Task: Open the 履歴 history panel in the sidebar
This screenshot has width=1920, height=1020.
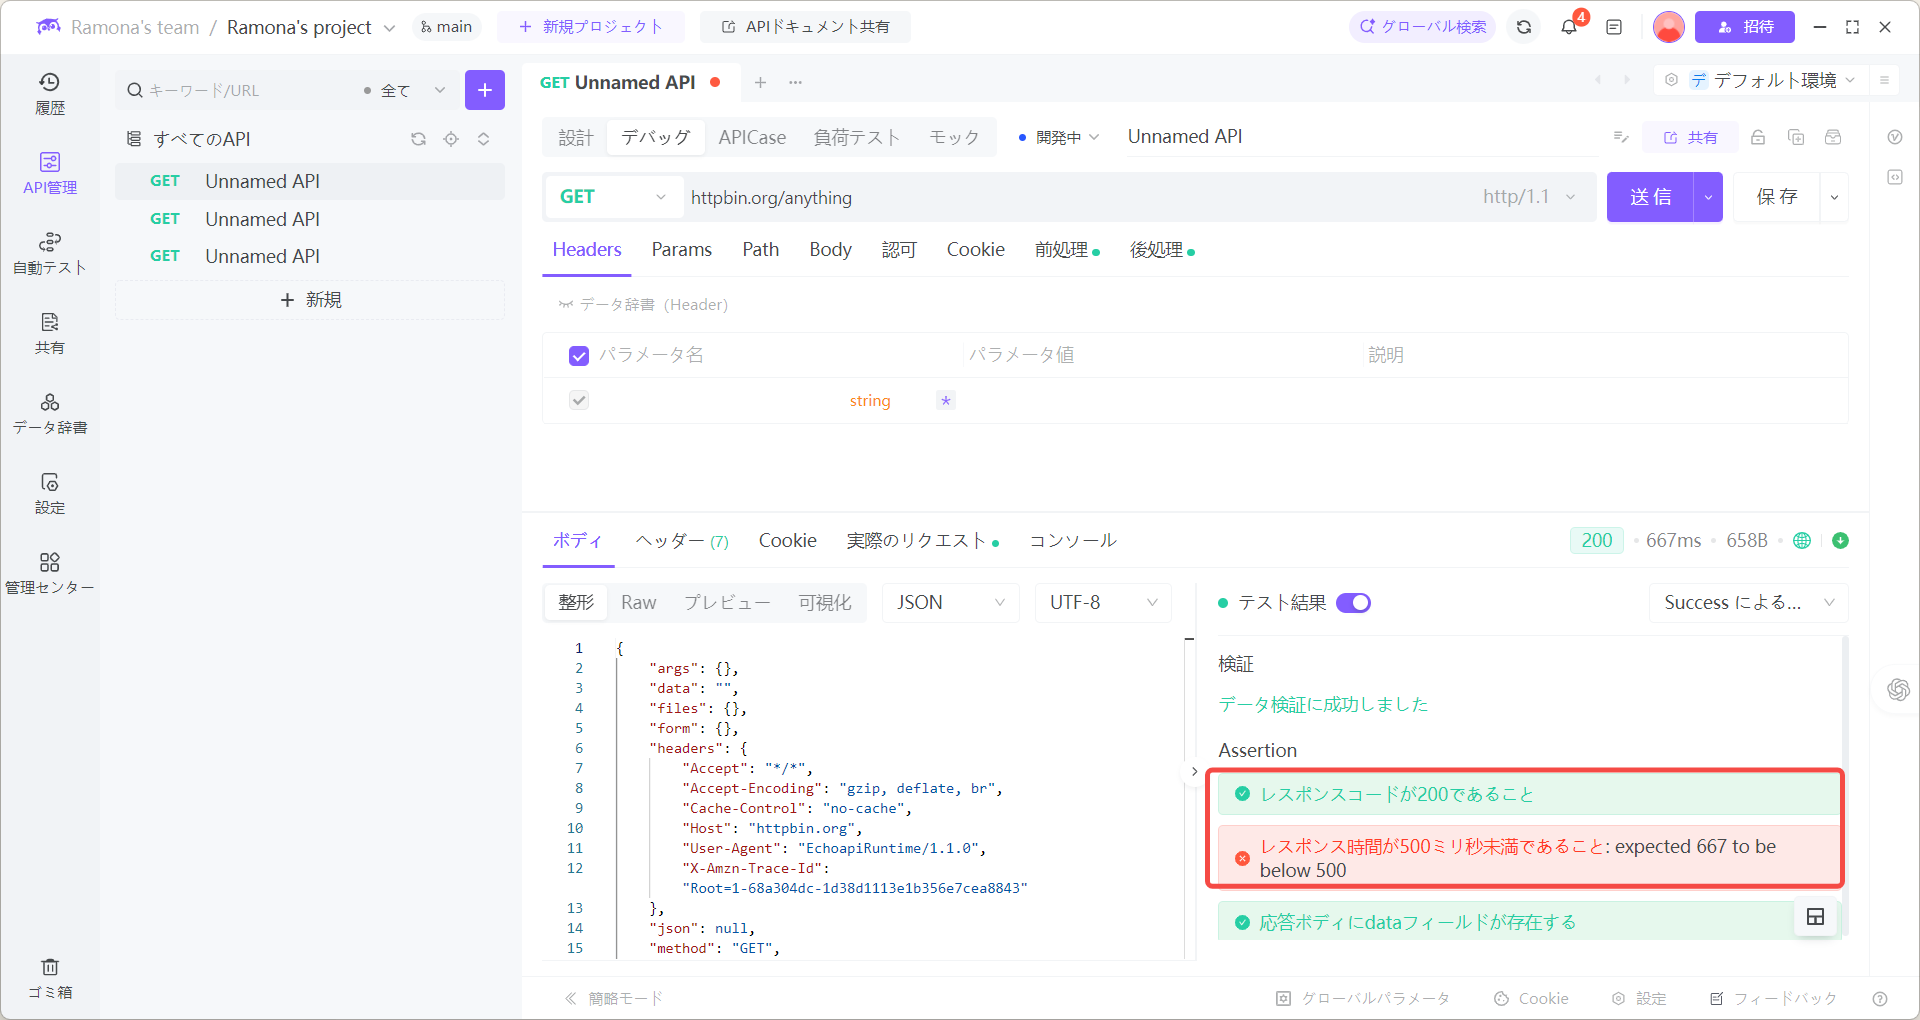Action: click(x=50, y=92)
